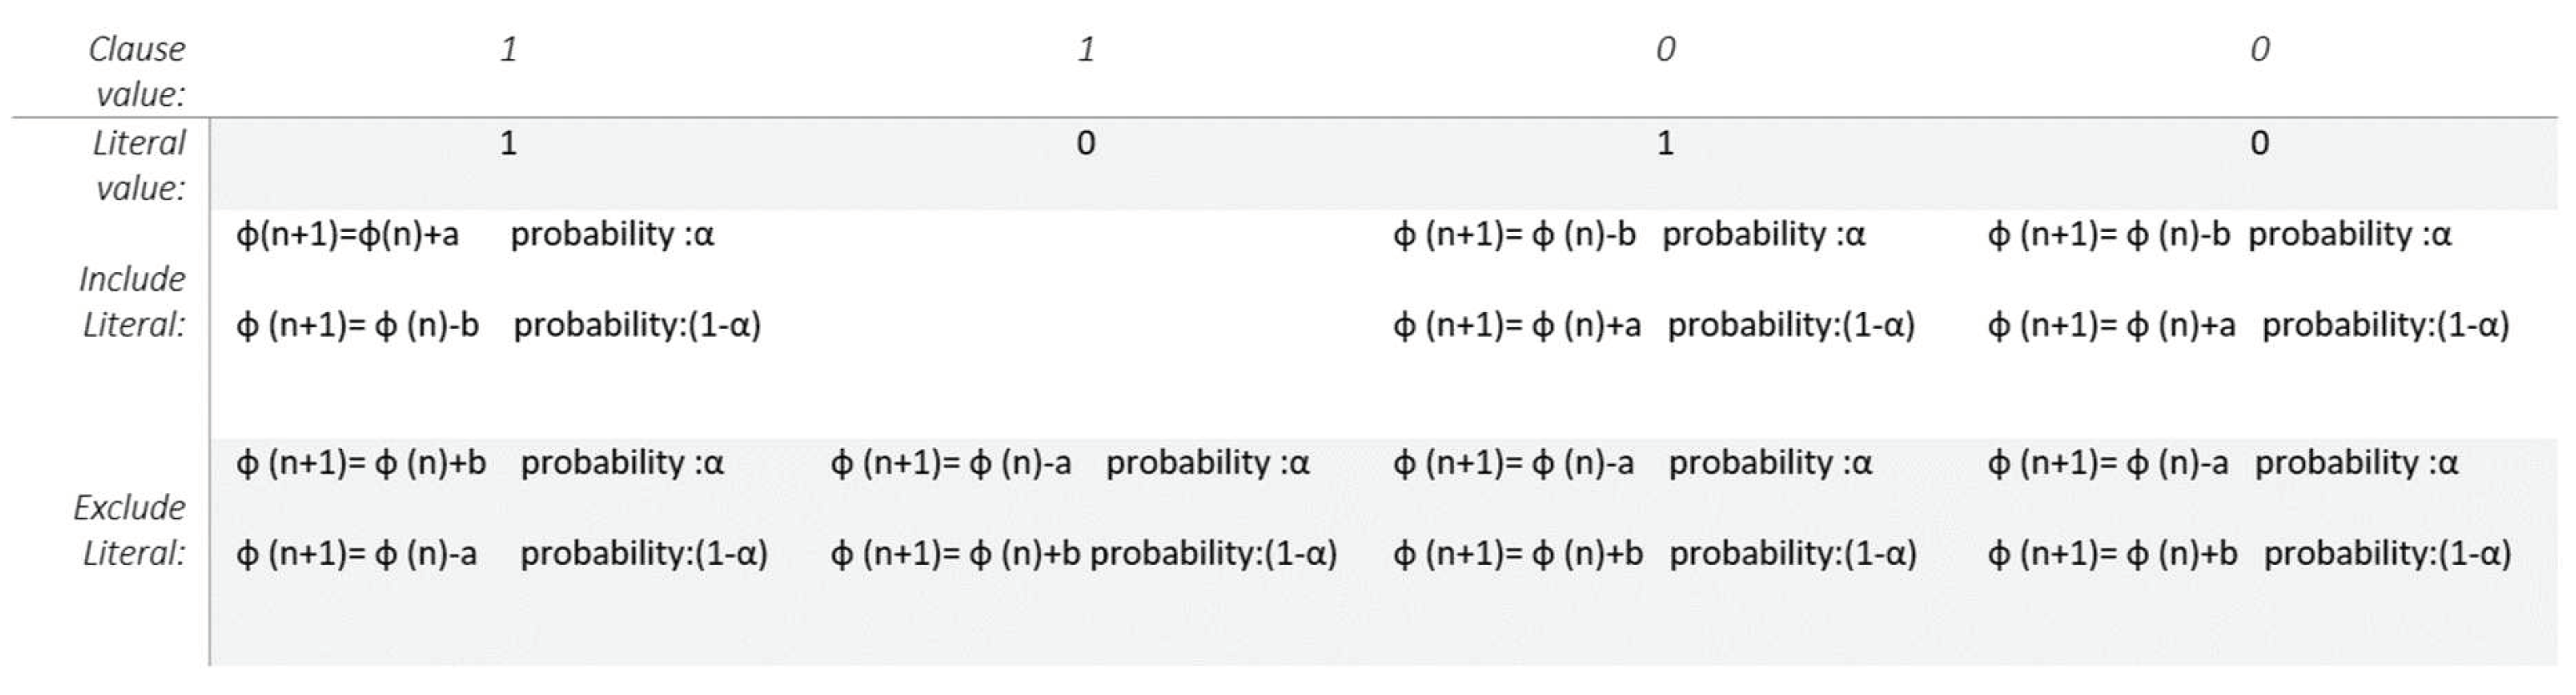Screen dimensions: 2576x695
Task: Select Literal value '0' under Clause value 1
Action: (1086, 143)
